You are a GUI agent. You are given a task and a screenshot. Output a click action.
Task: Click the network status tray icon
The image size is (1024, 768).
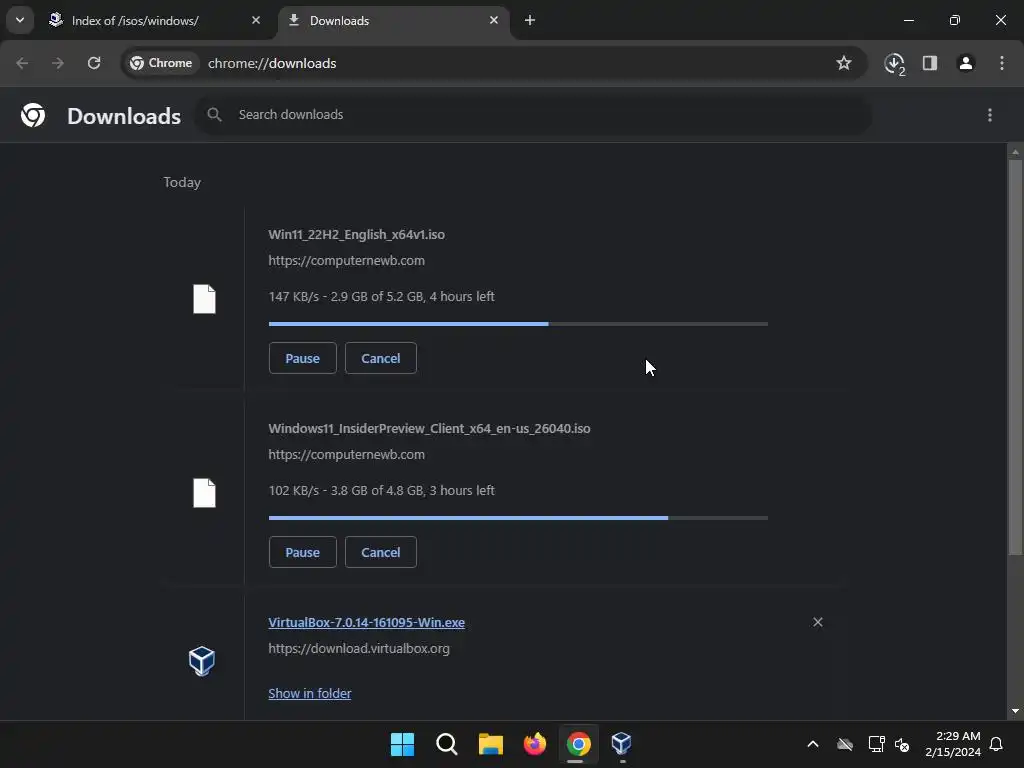(876, 744)
